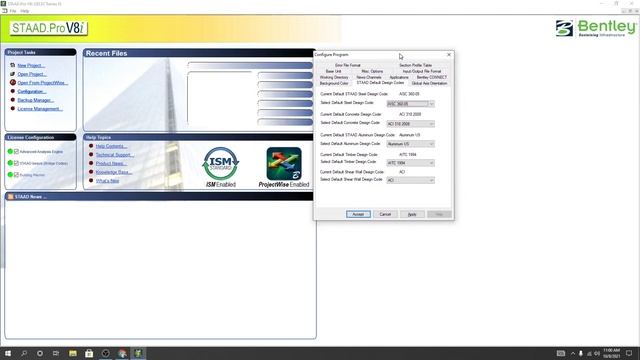The height and width of the screenshot is (360, 640).
Task: Switch to the Input/Output File Format tab
Action: coord(422,71)
